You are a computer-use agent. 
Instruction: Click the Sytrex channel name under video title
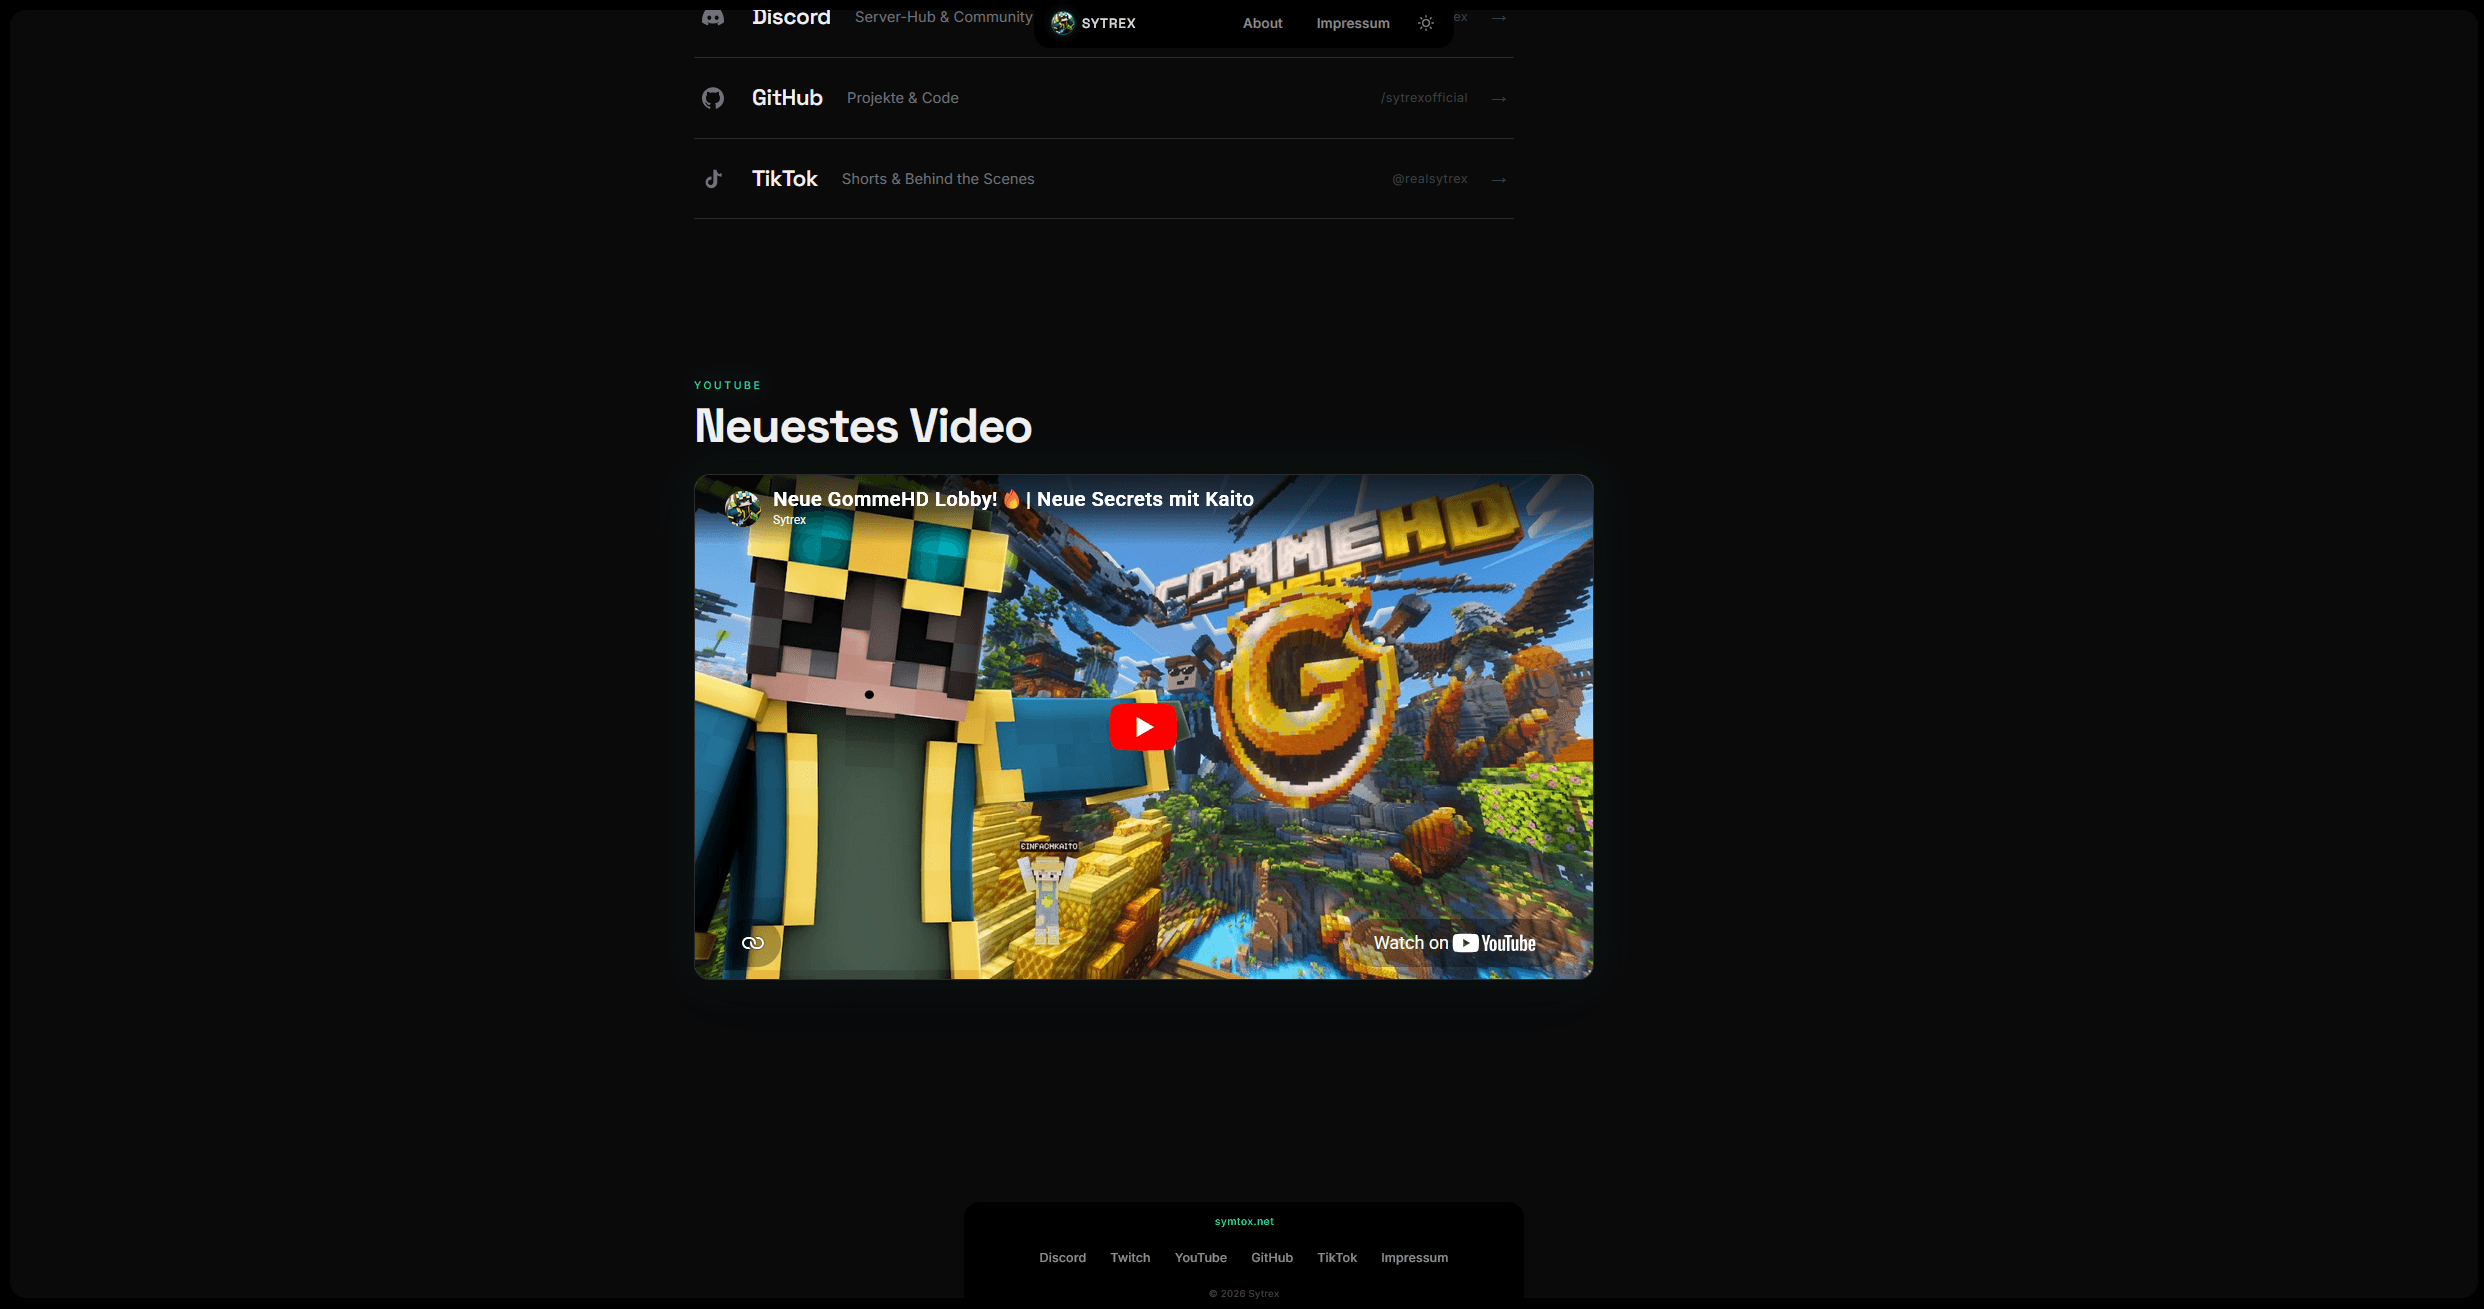click(x=789, y=520)
